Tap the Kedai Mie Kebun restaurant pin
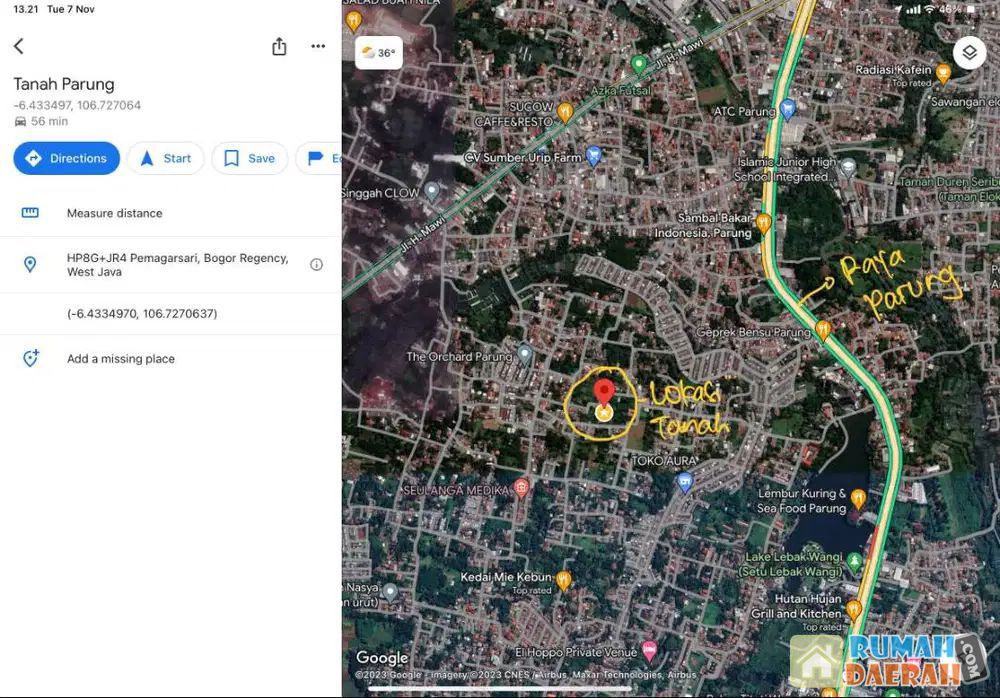The height and width of the screenshot is (698, 1000). point(564,579)
